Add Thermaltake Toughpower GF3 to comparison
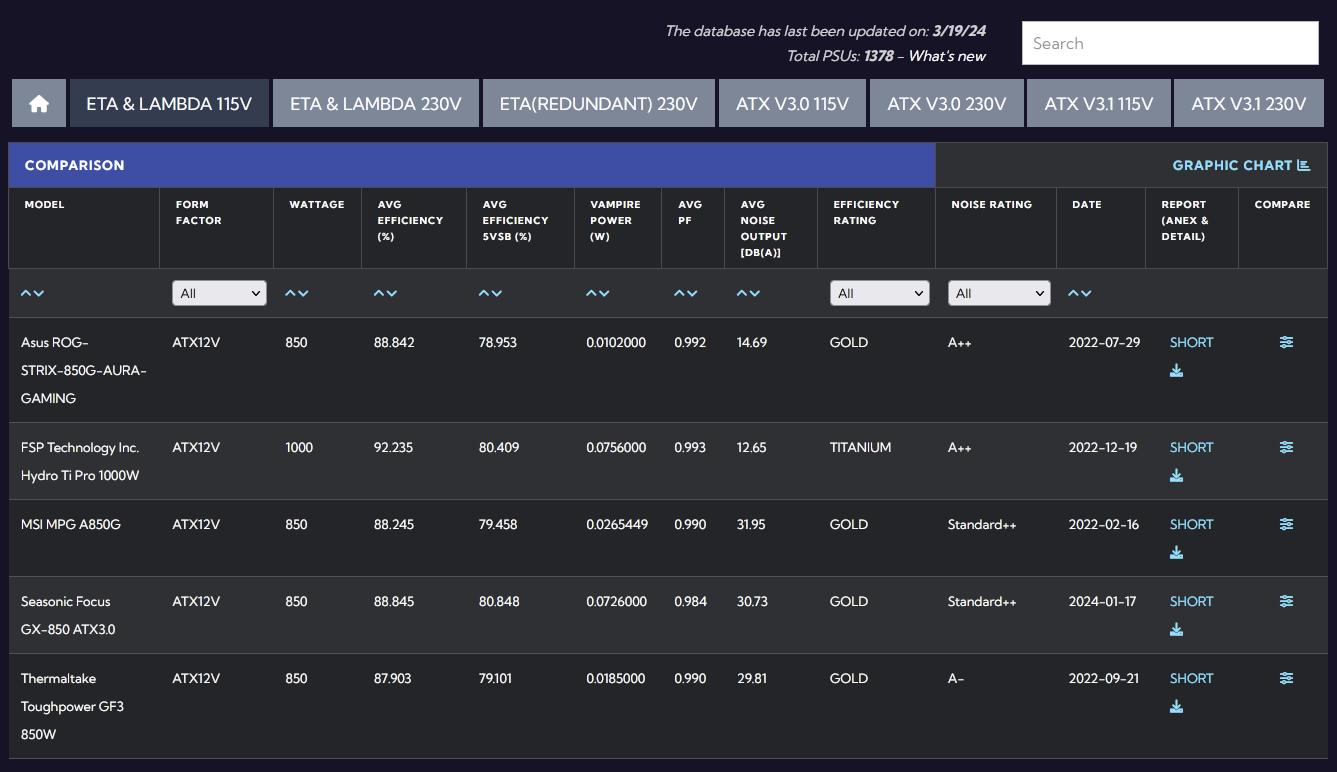This screenshot has height=772, width=1337. click(1286, 678)
